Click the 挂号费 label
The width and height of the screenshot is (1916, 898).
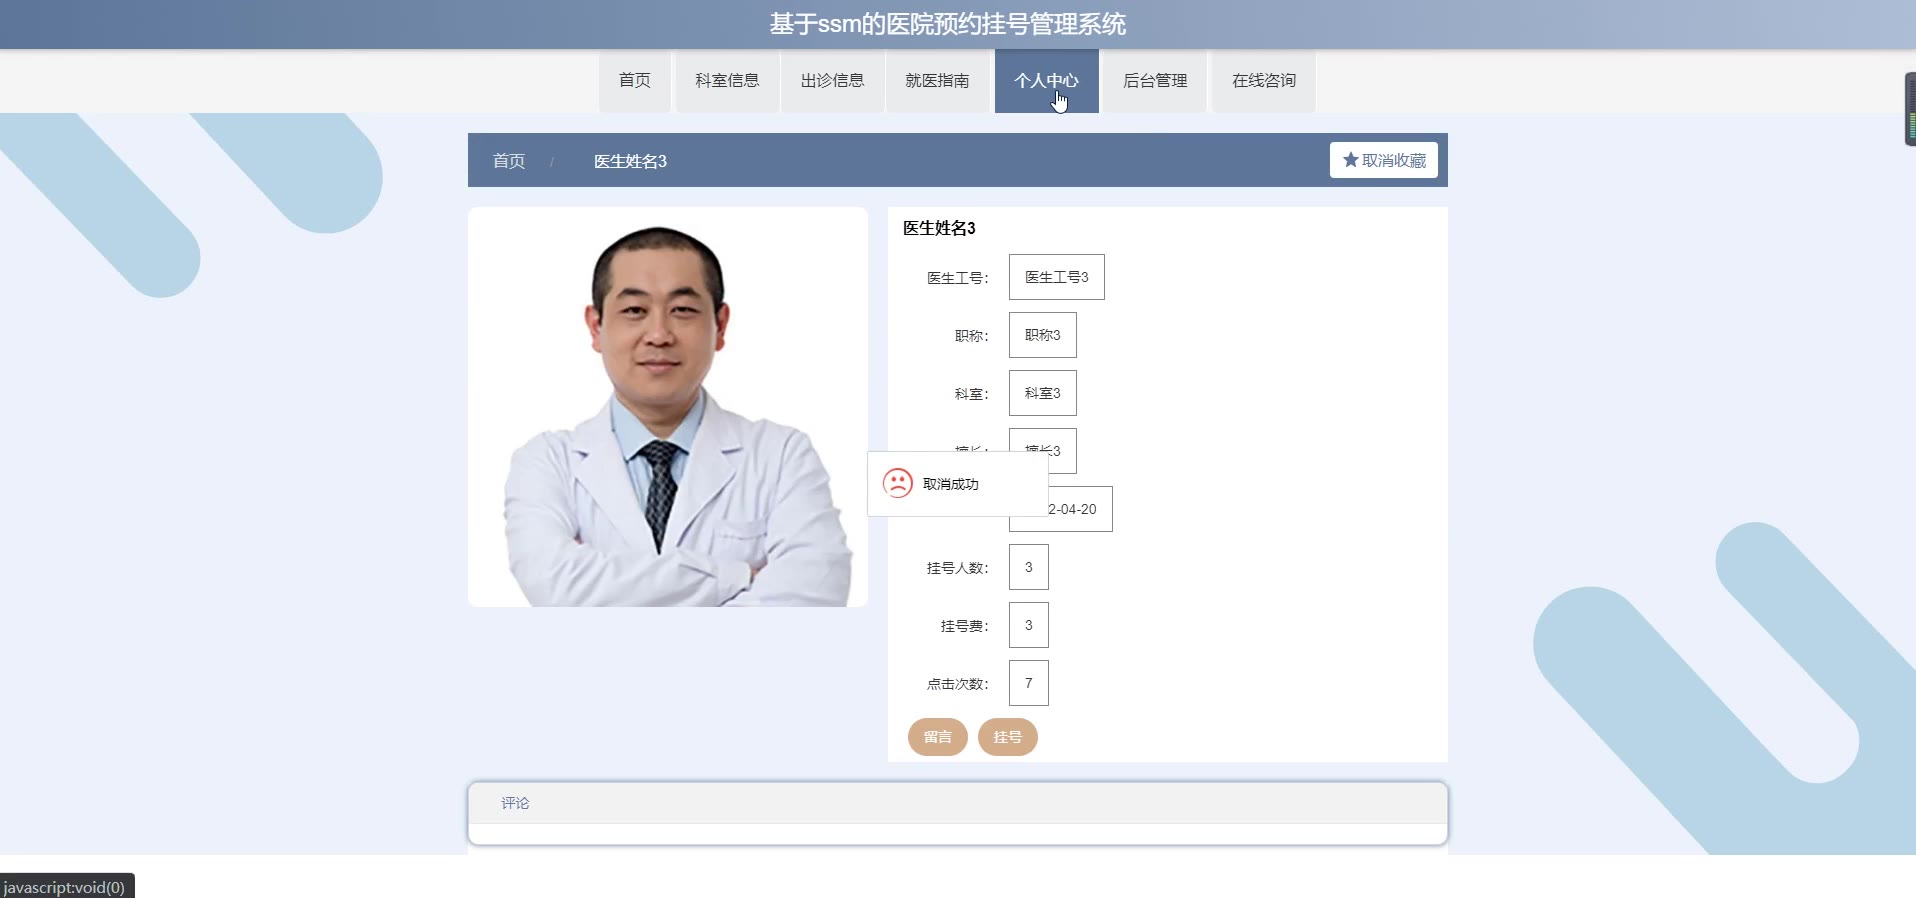pyautogui.click(x=964, y=626)
